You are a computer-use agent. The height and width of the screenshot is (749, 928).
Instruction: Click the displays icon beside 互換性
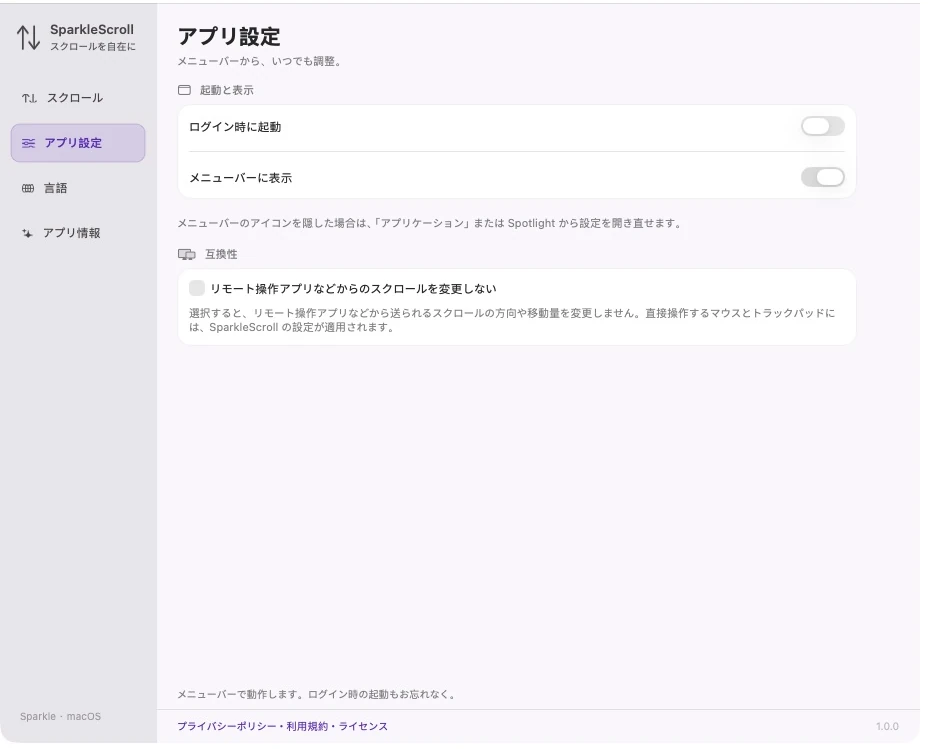188,255
